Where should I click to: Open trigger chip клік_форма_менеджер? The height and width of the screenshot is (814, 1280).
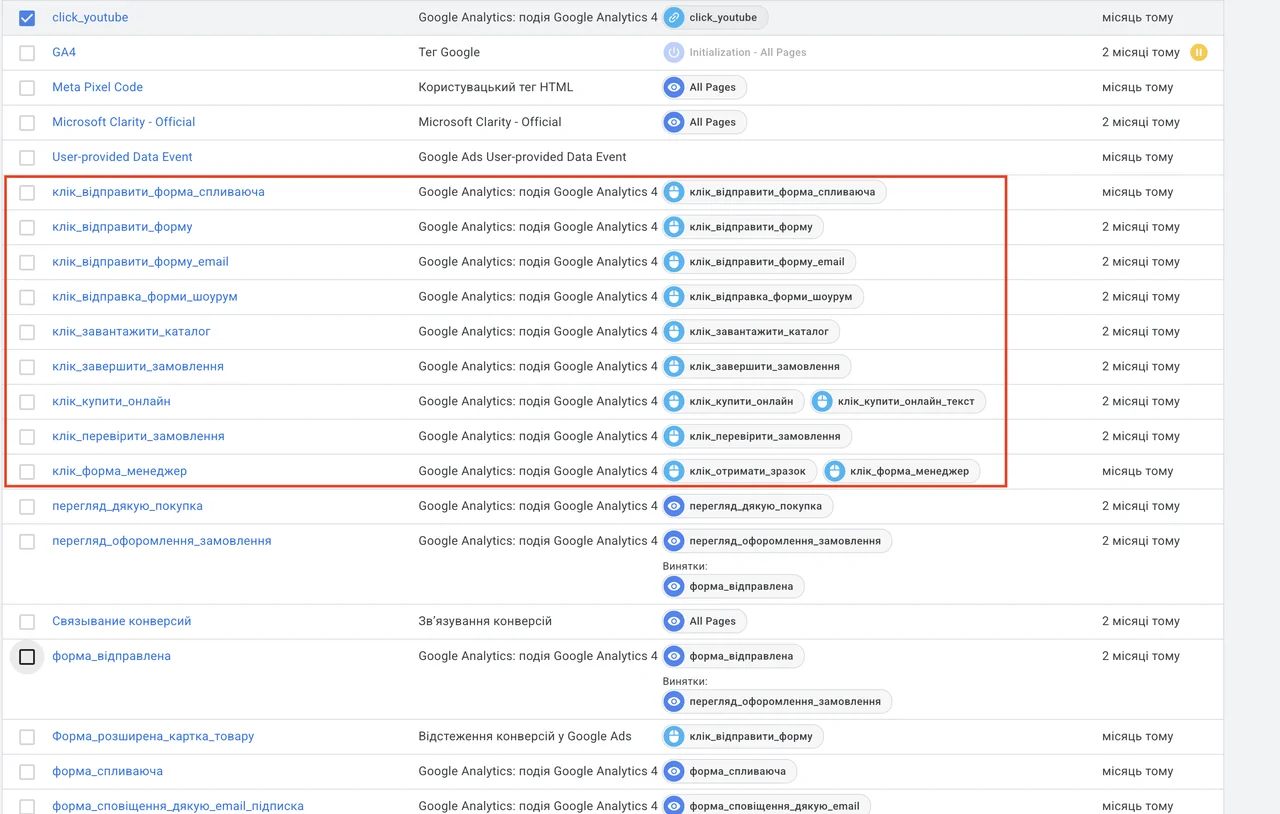(x=901, y=472)
